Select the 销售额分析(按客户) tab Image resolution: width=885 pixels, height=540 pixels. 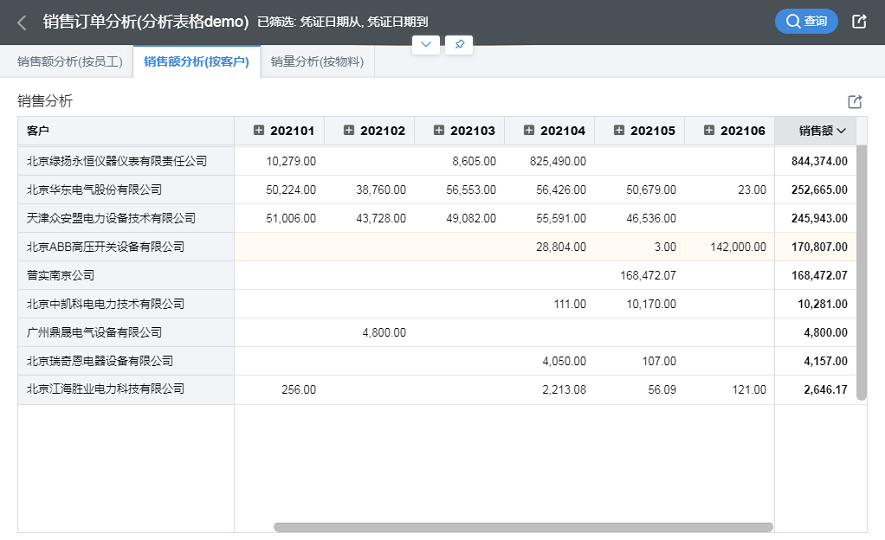tap(196, 62)
